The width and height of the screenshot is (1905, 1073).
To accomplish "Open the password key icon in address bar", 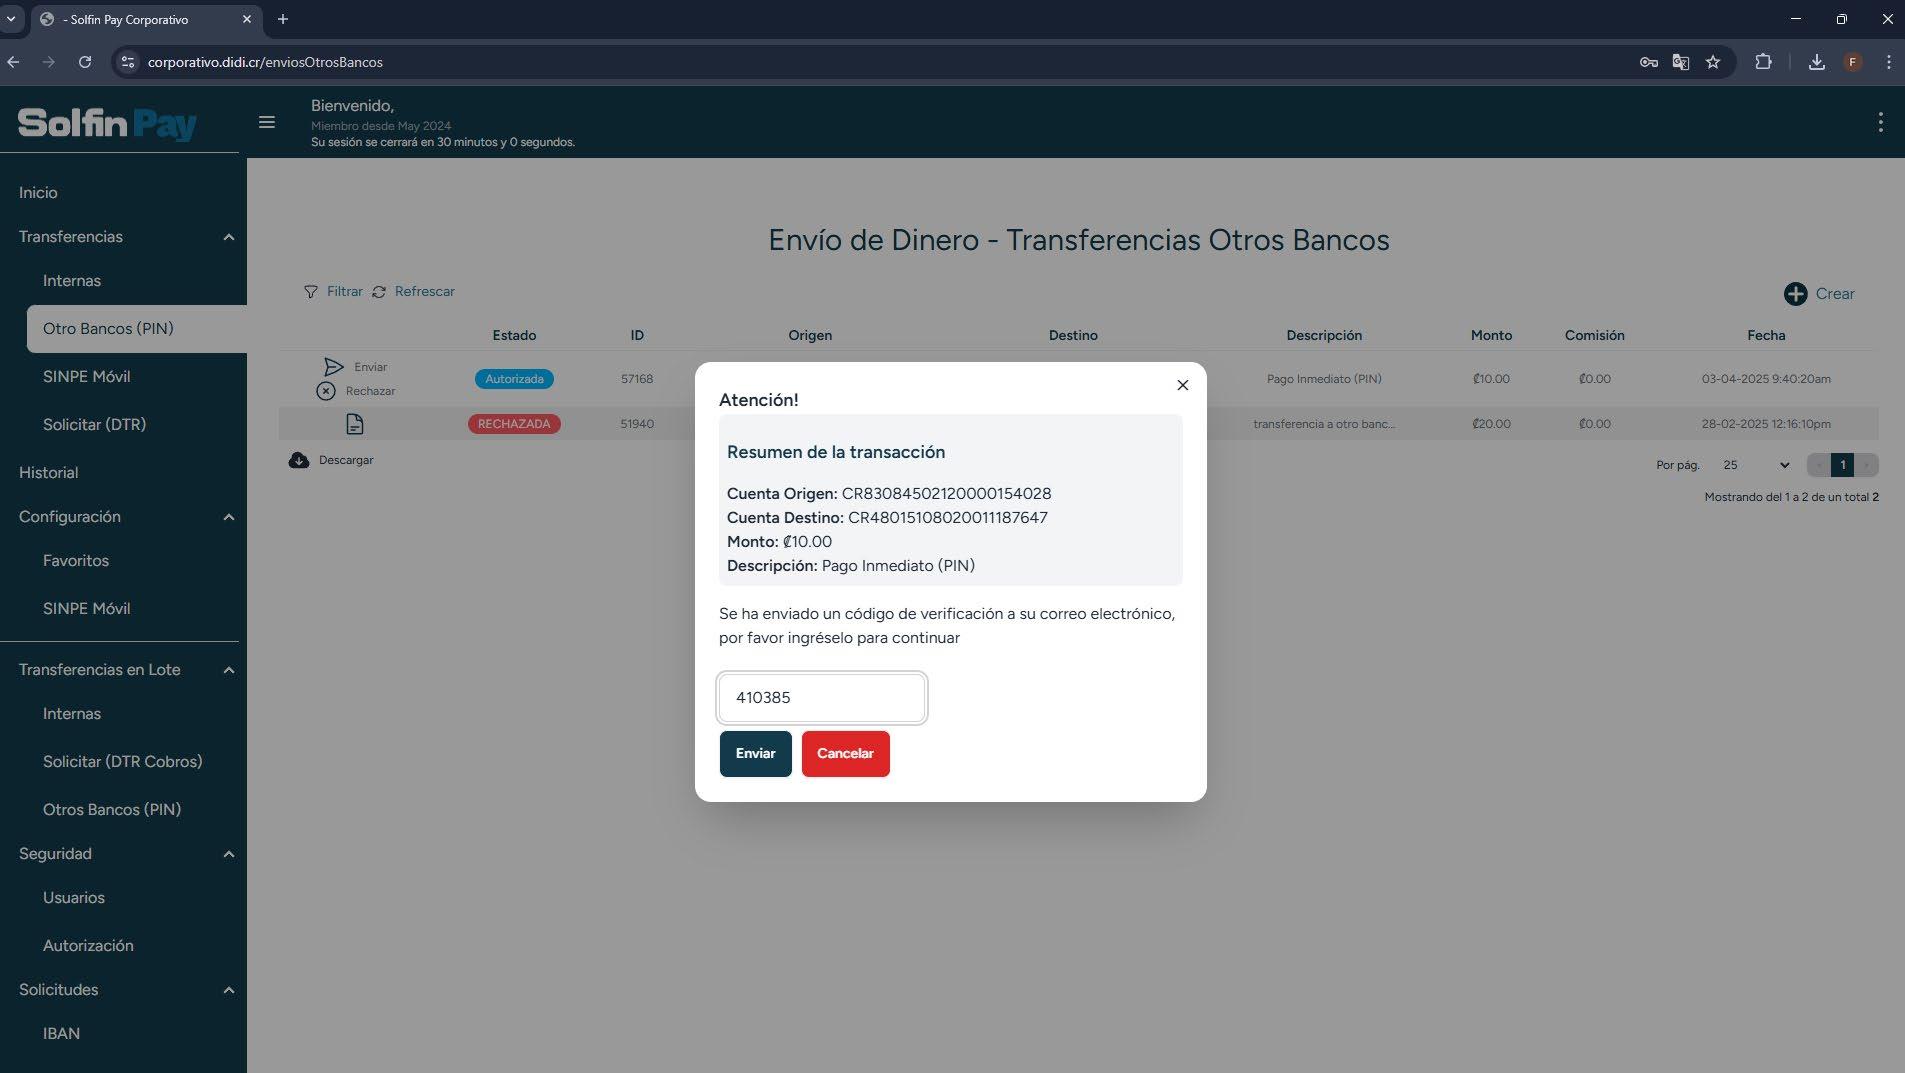I will [1649, 62].
